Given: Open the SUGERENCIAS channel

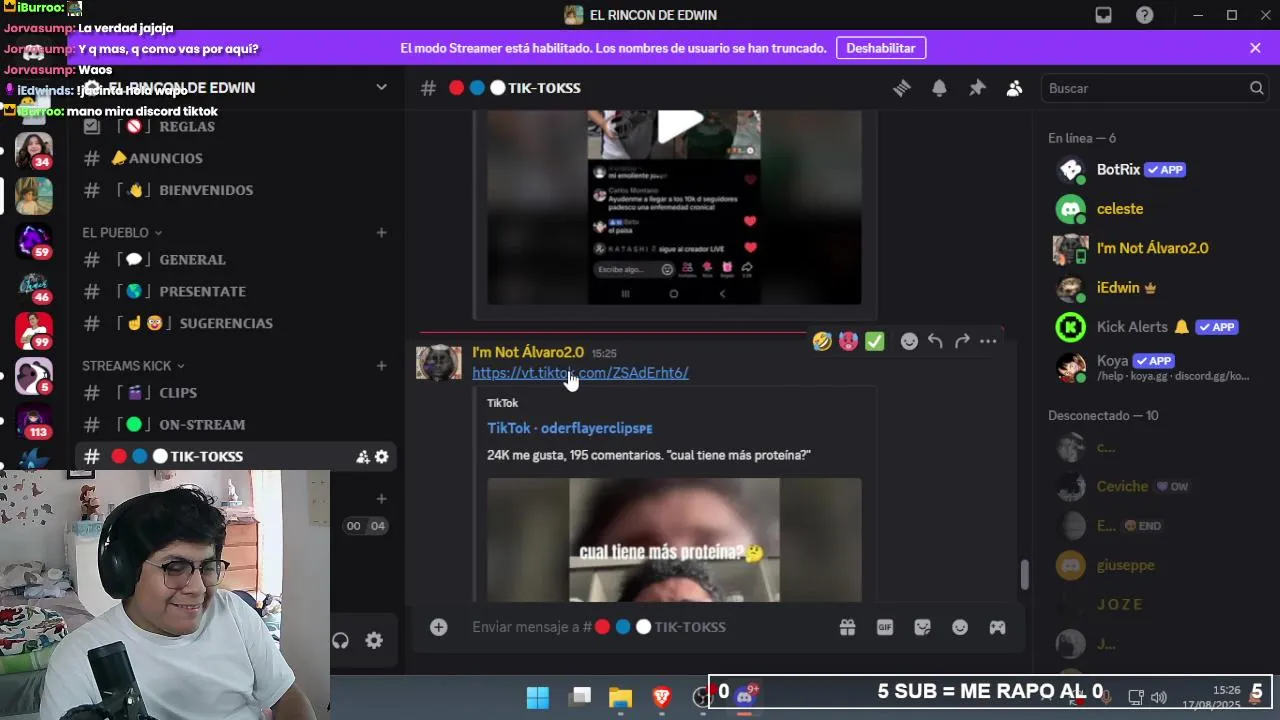Looking at the screenshot, I should [236, 324].
